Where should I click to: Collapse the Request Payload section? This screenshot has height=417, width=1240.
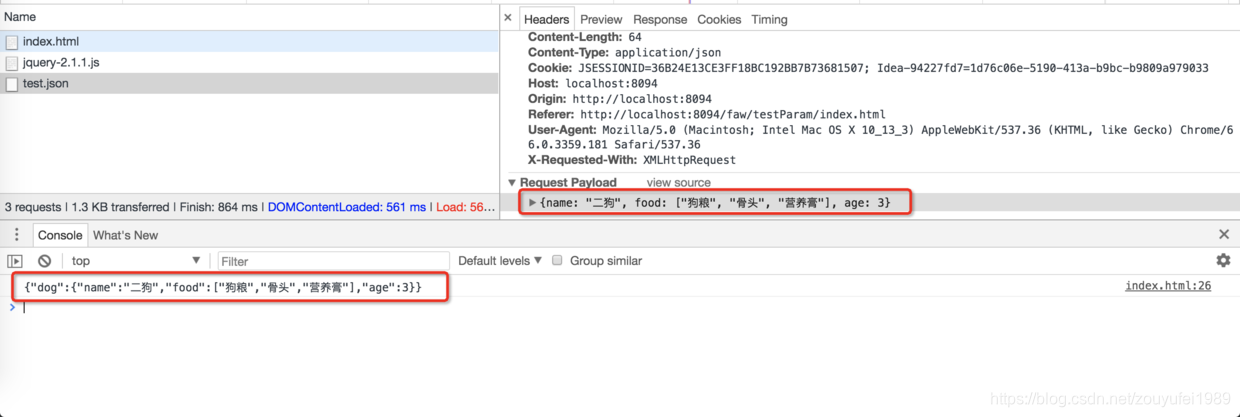(x=512, y=183)
